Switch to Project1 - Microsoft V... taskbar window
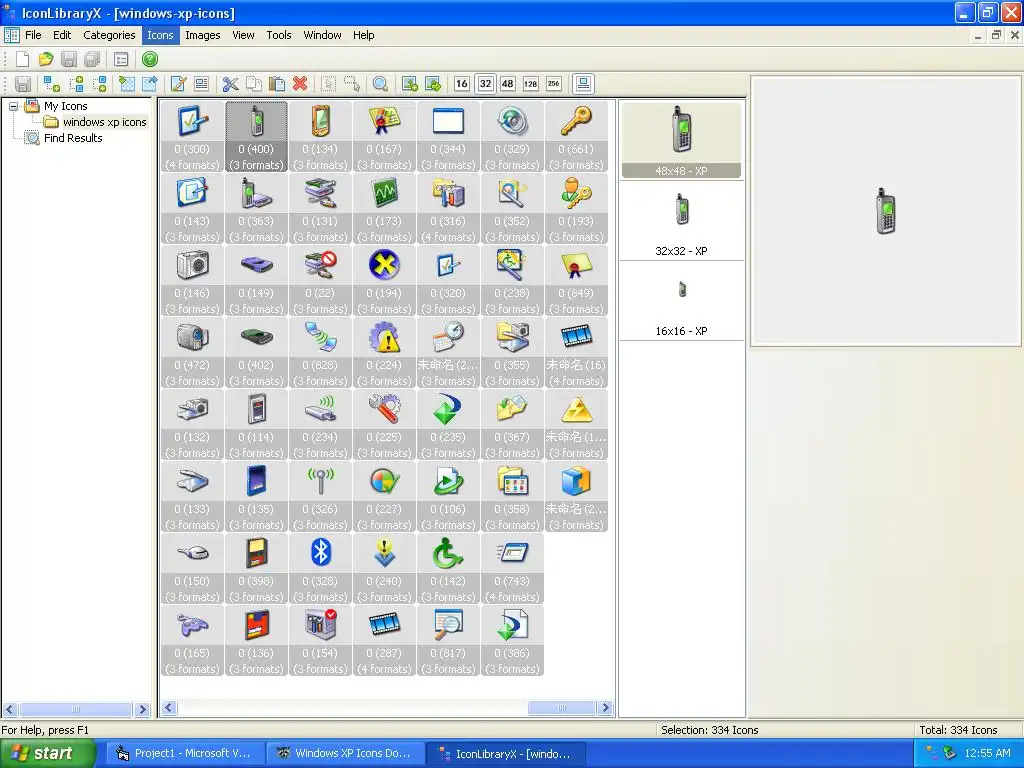 [x=185, y=754]
